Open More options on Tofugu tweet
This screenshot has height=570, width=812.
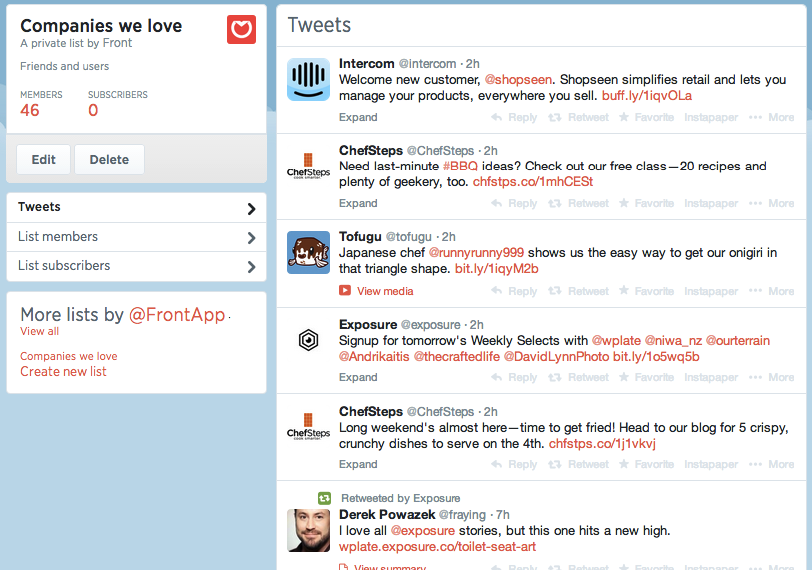772,291
